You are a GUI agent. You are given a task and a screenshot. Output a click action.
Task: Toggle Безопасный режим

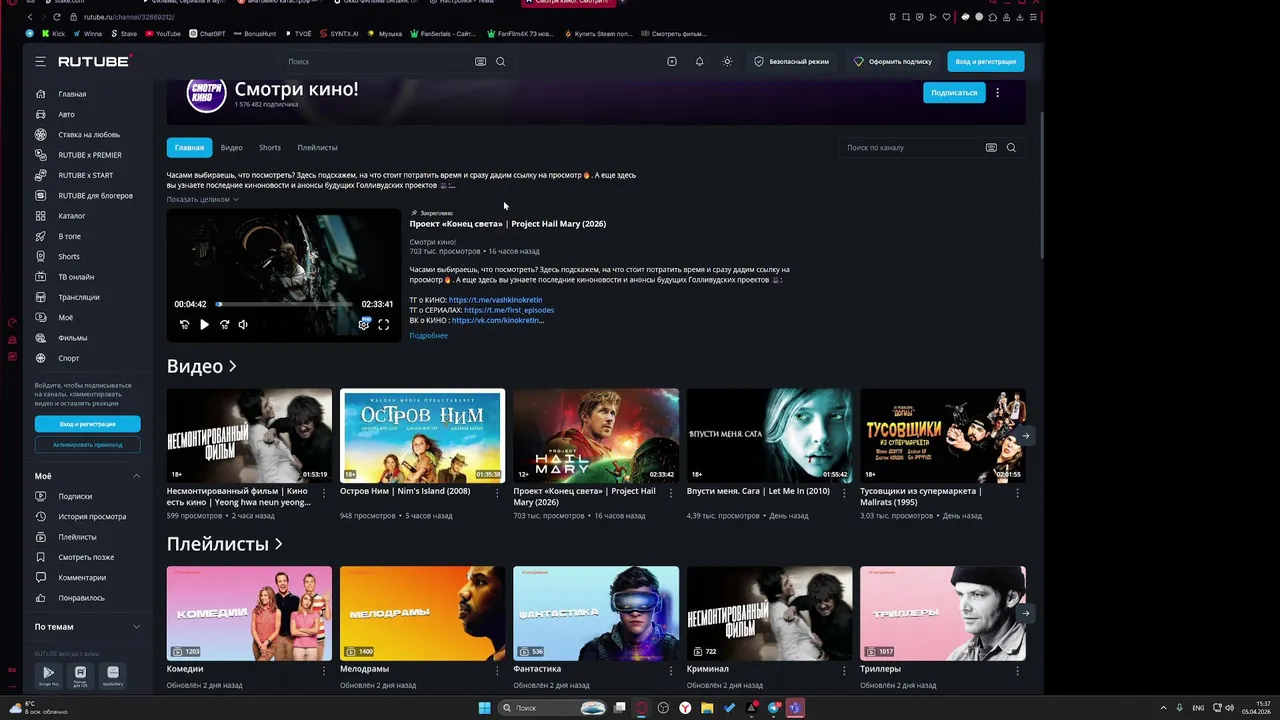[x=792, y=61]
